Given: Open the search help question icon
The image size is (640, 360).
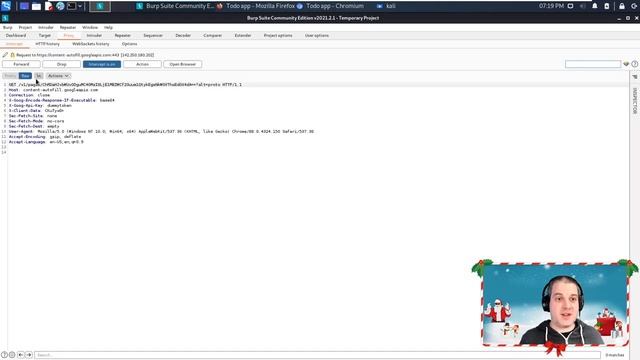Looking at the screenshot, I should (x=4, y=355).
